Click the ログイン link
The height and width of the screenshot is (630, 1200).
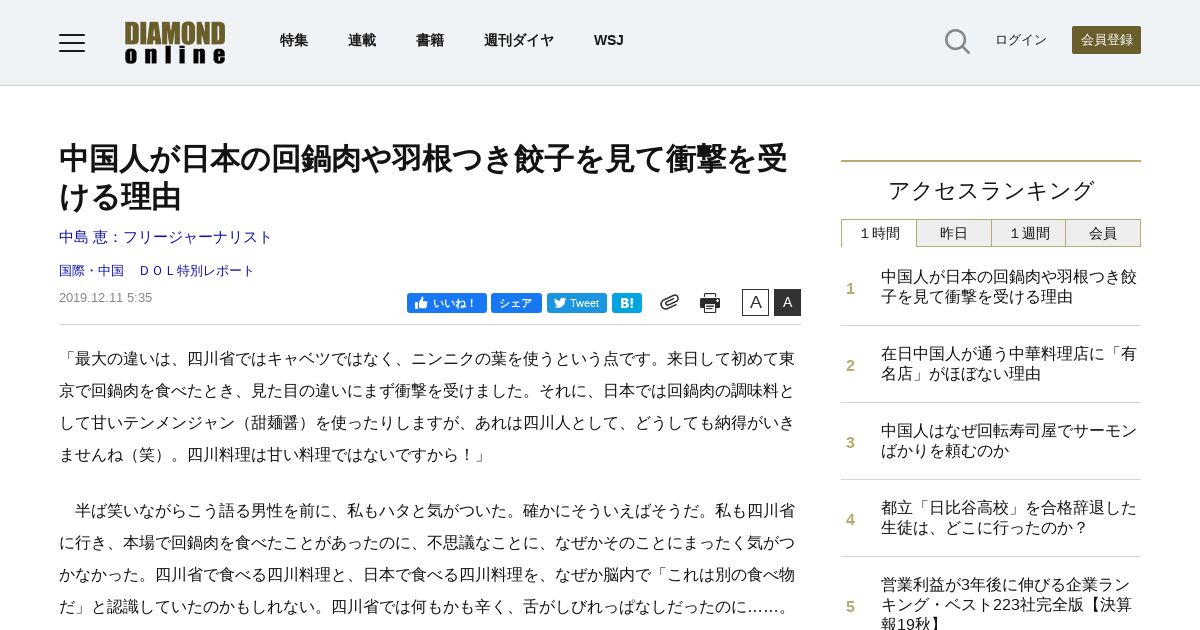point(1021,40)
